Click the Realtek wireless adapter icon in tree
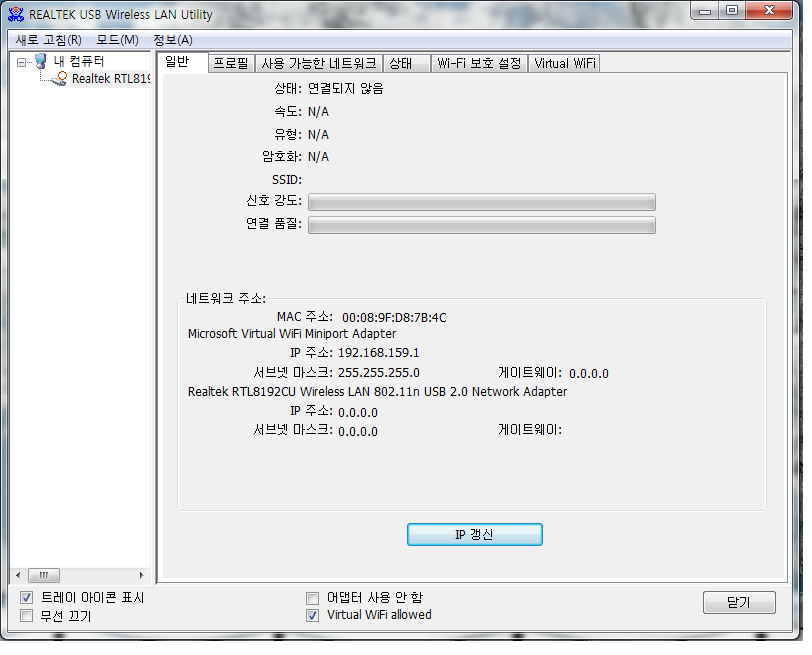 point(59,79)
